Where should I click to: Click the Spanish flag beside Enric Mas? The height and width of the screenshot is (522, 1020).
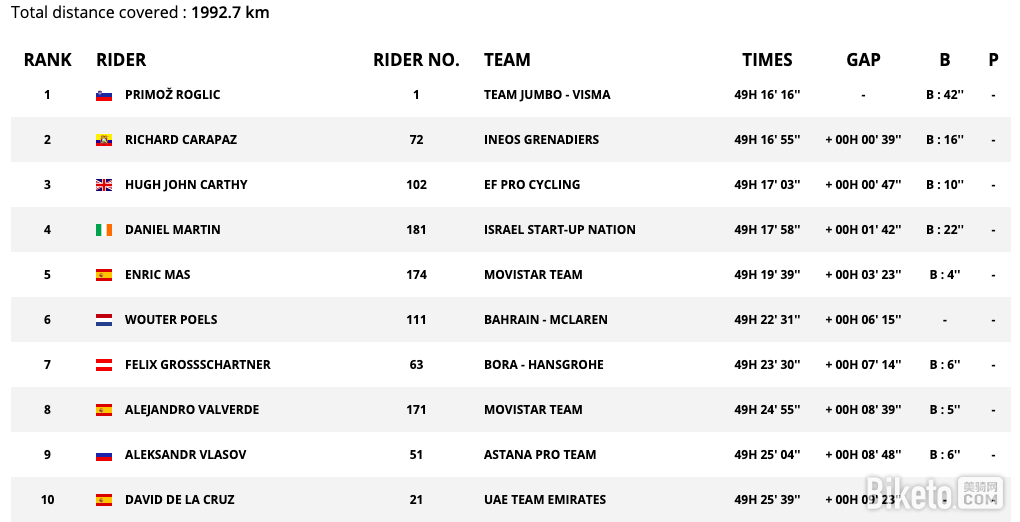coord(103,275)
